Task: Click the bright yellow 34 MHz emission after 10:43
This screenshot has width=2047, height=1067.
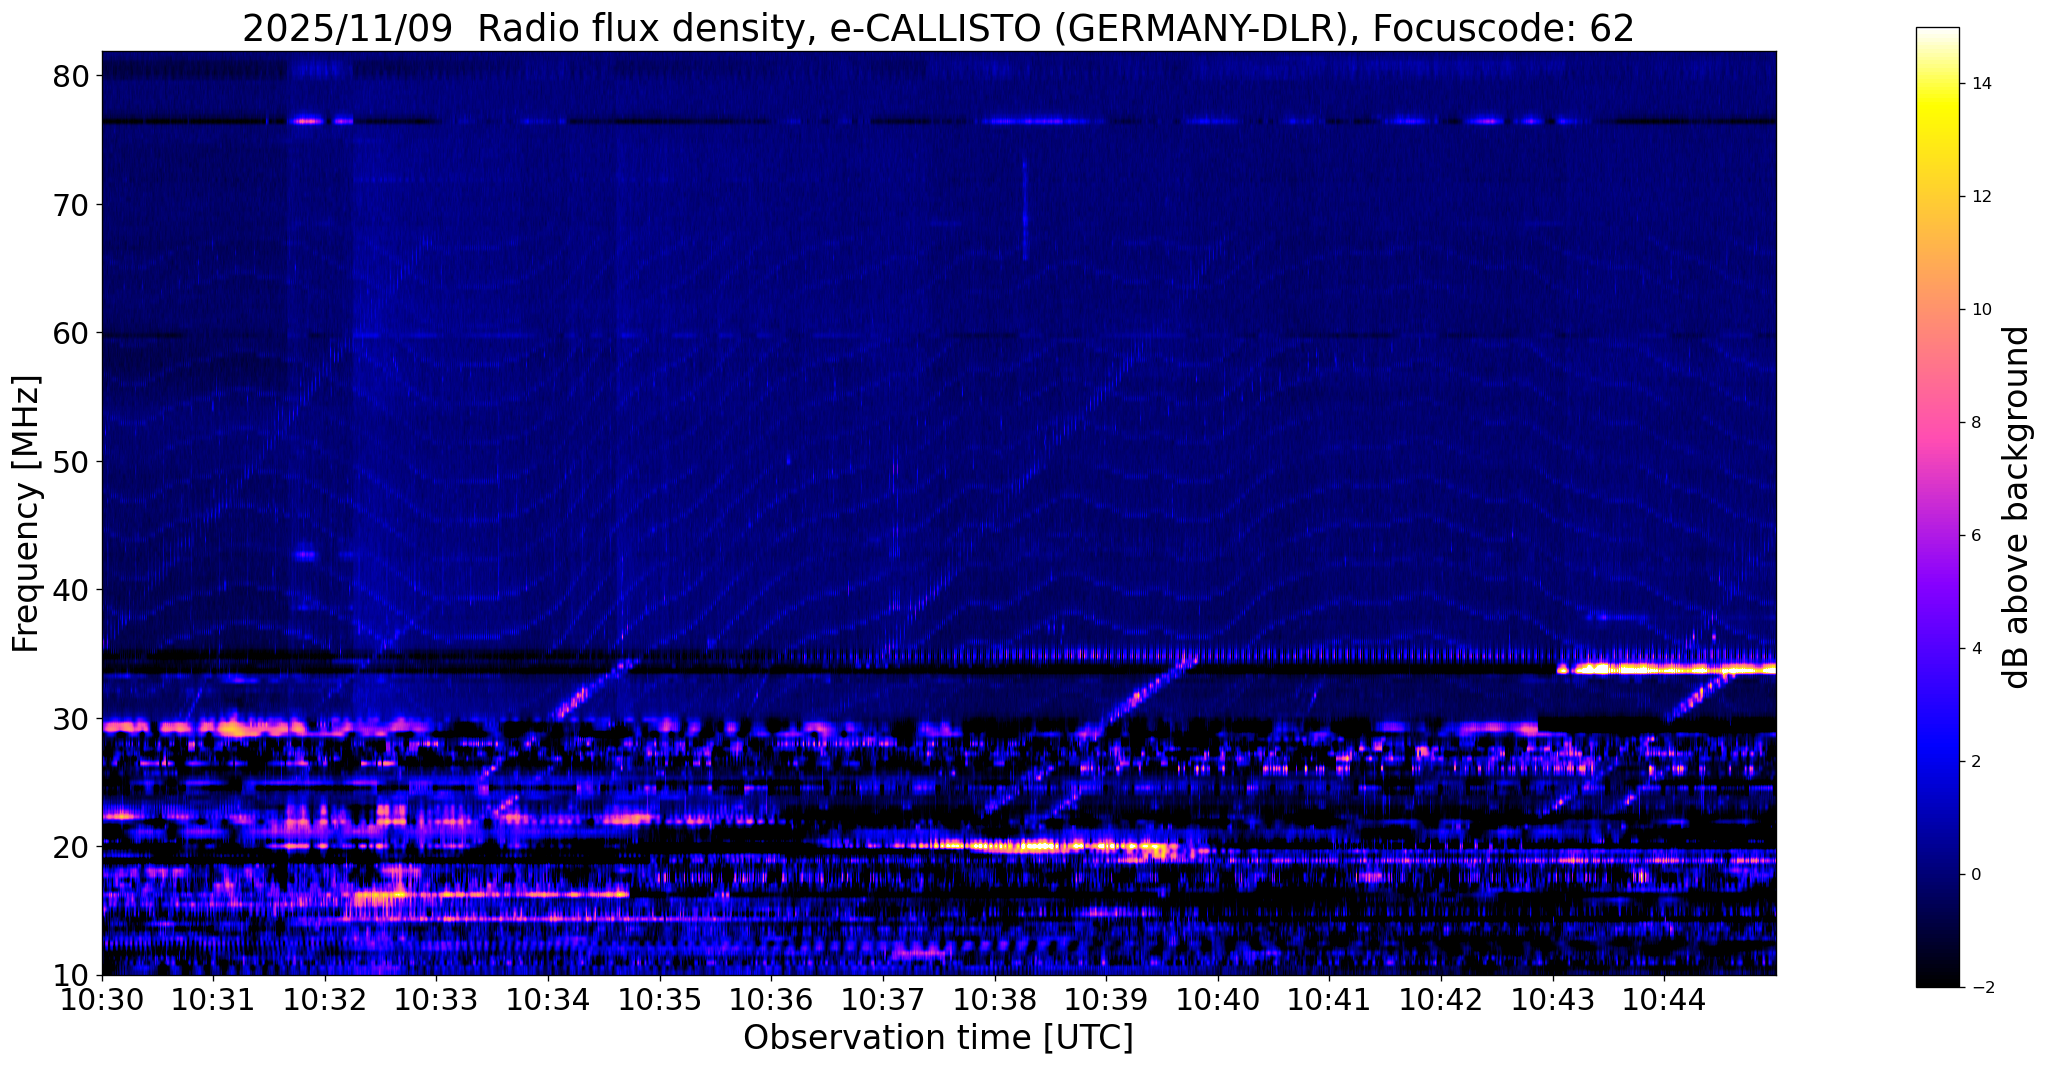Action: point(1666,668)
